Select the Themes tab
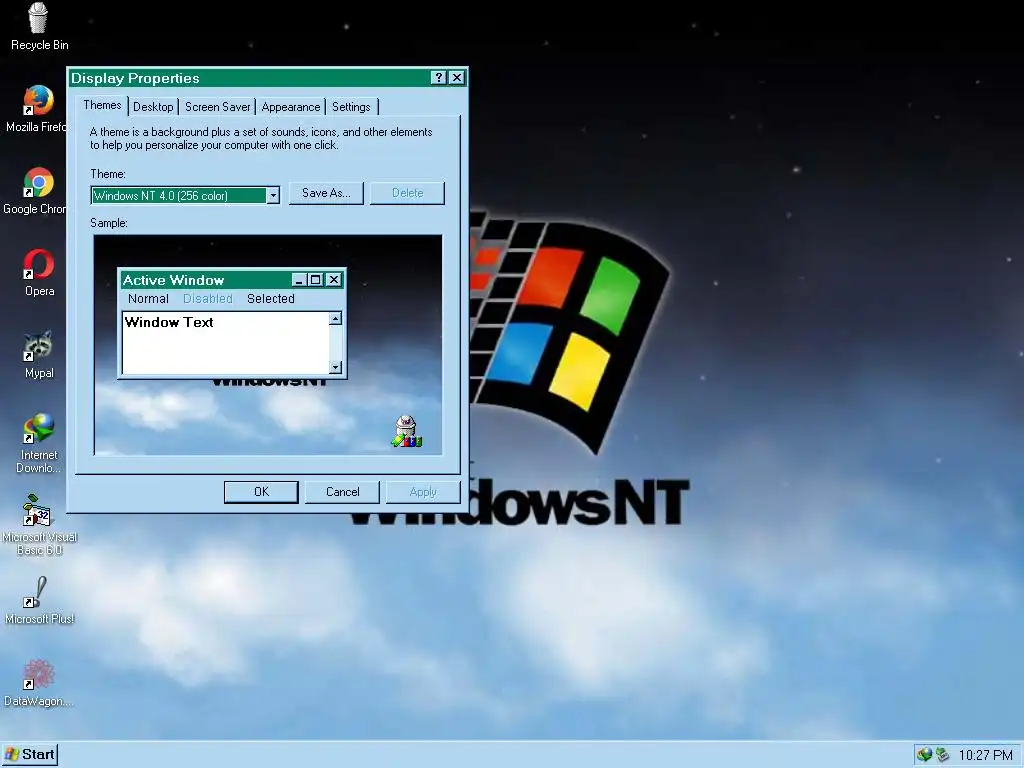The width and height of the screenshot is (1024, 768). coord(102,105)
